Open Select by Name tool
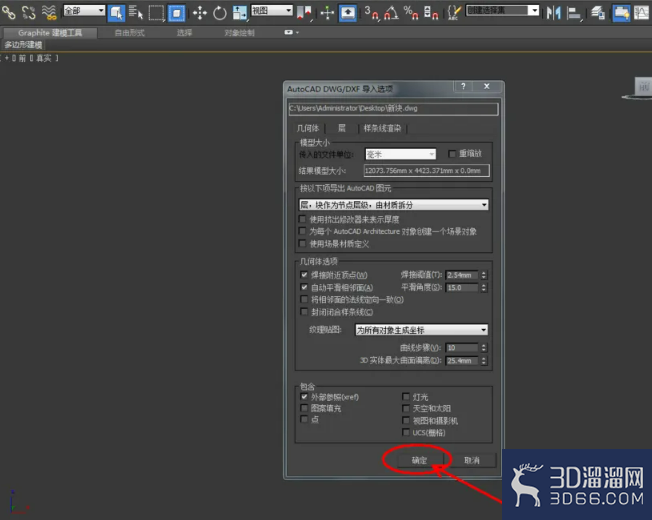 pos(136,13)
